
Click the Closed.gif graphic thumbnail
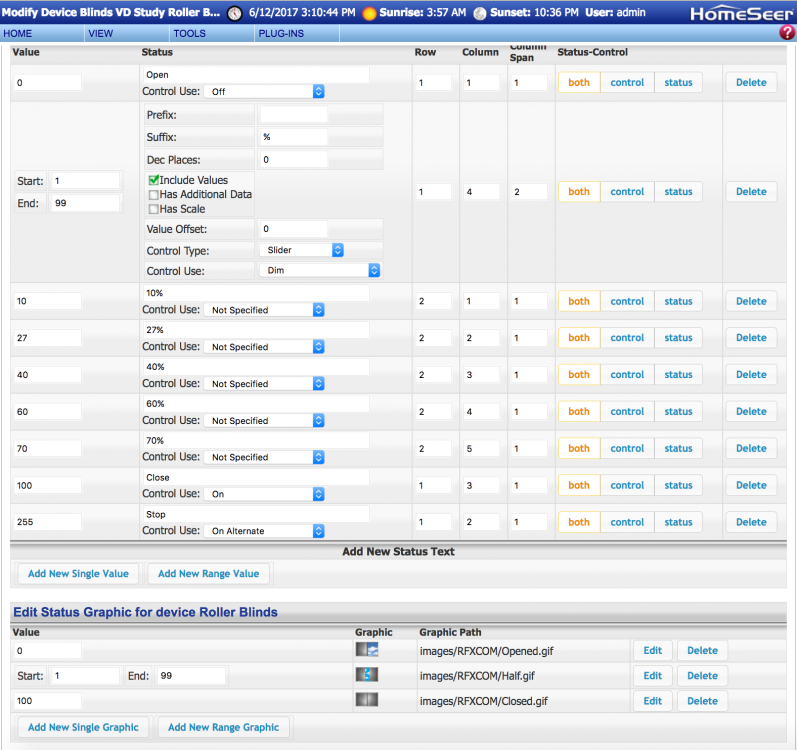pyautogui.click(x=367, y=700)
